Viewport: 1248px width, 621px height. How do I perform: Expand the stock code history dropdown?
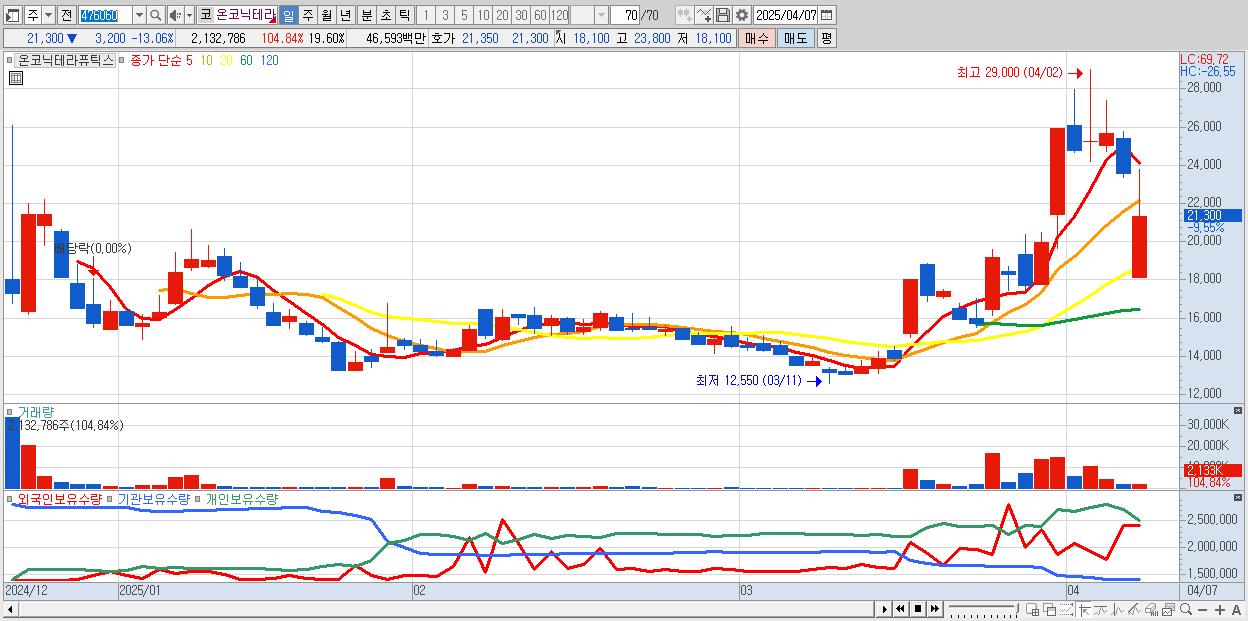(x=140, y=15)
